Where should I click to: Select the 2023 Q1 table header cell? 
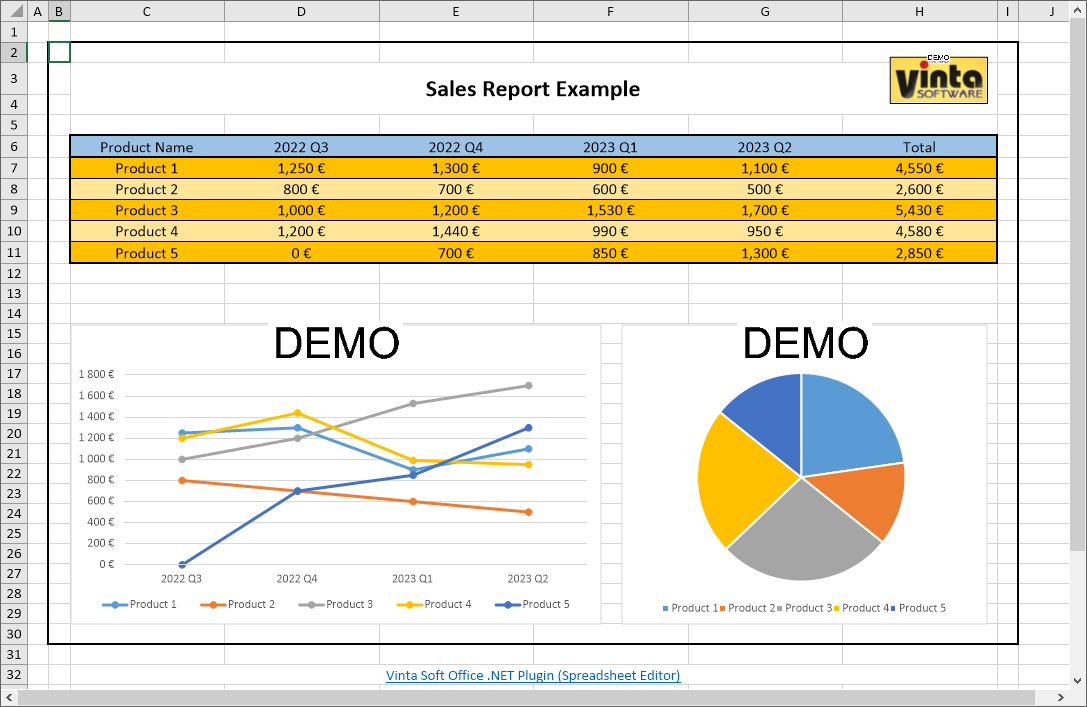pos(610,147)
